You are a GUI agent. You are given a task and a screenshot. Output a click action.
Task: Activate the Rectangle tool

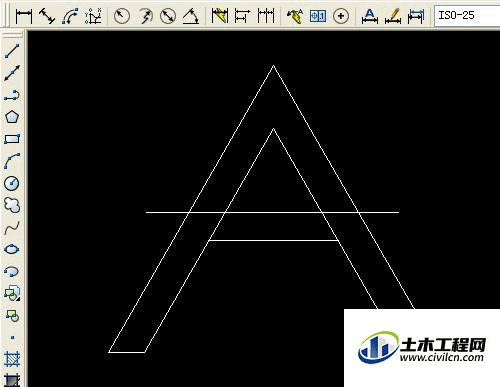point(12,139)
